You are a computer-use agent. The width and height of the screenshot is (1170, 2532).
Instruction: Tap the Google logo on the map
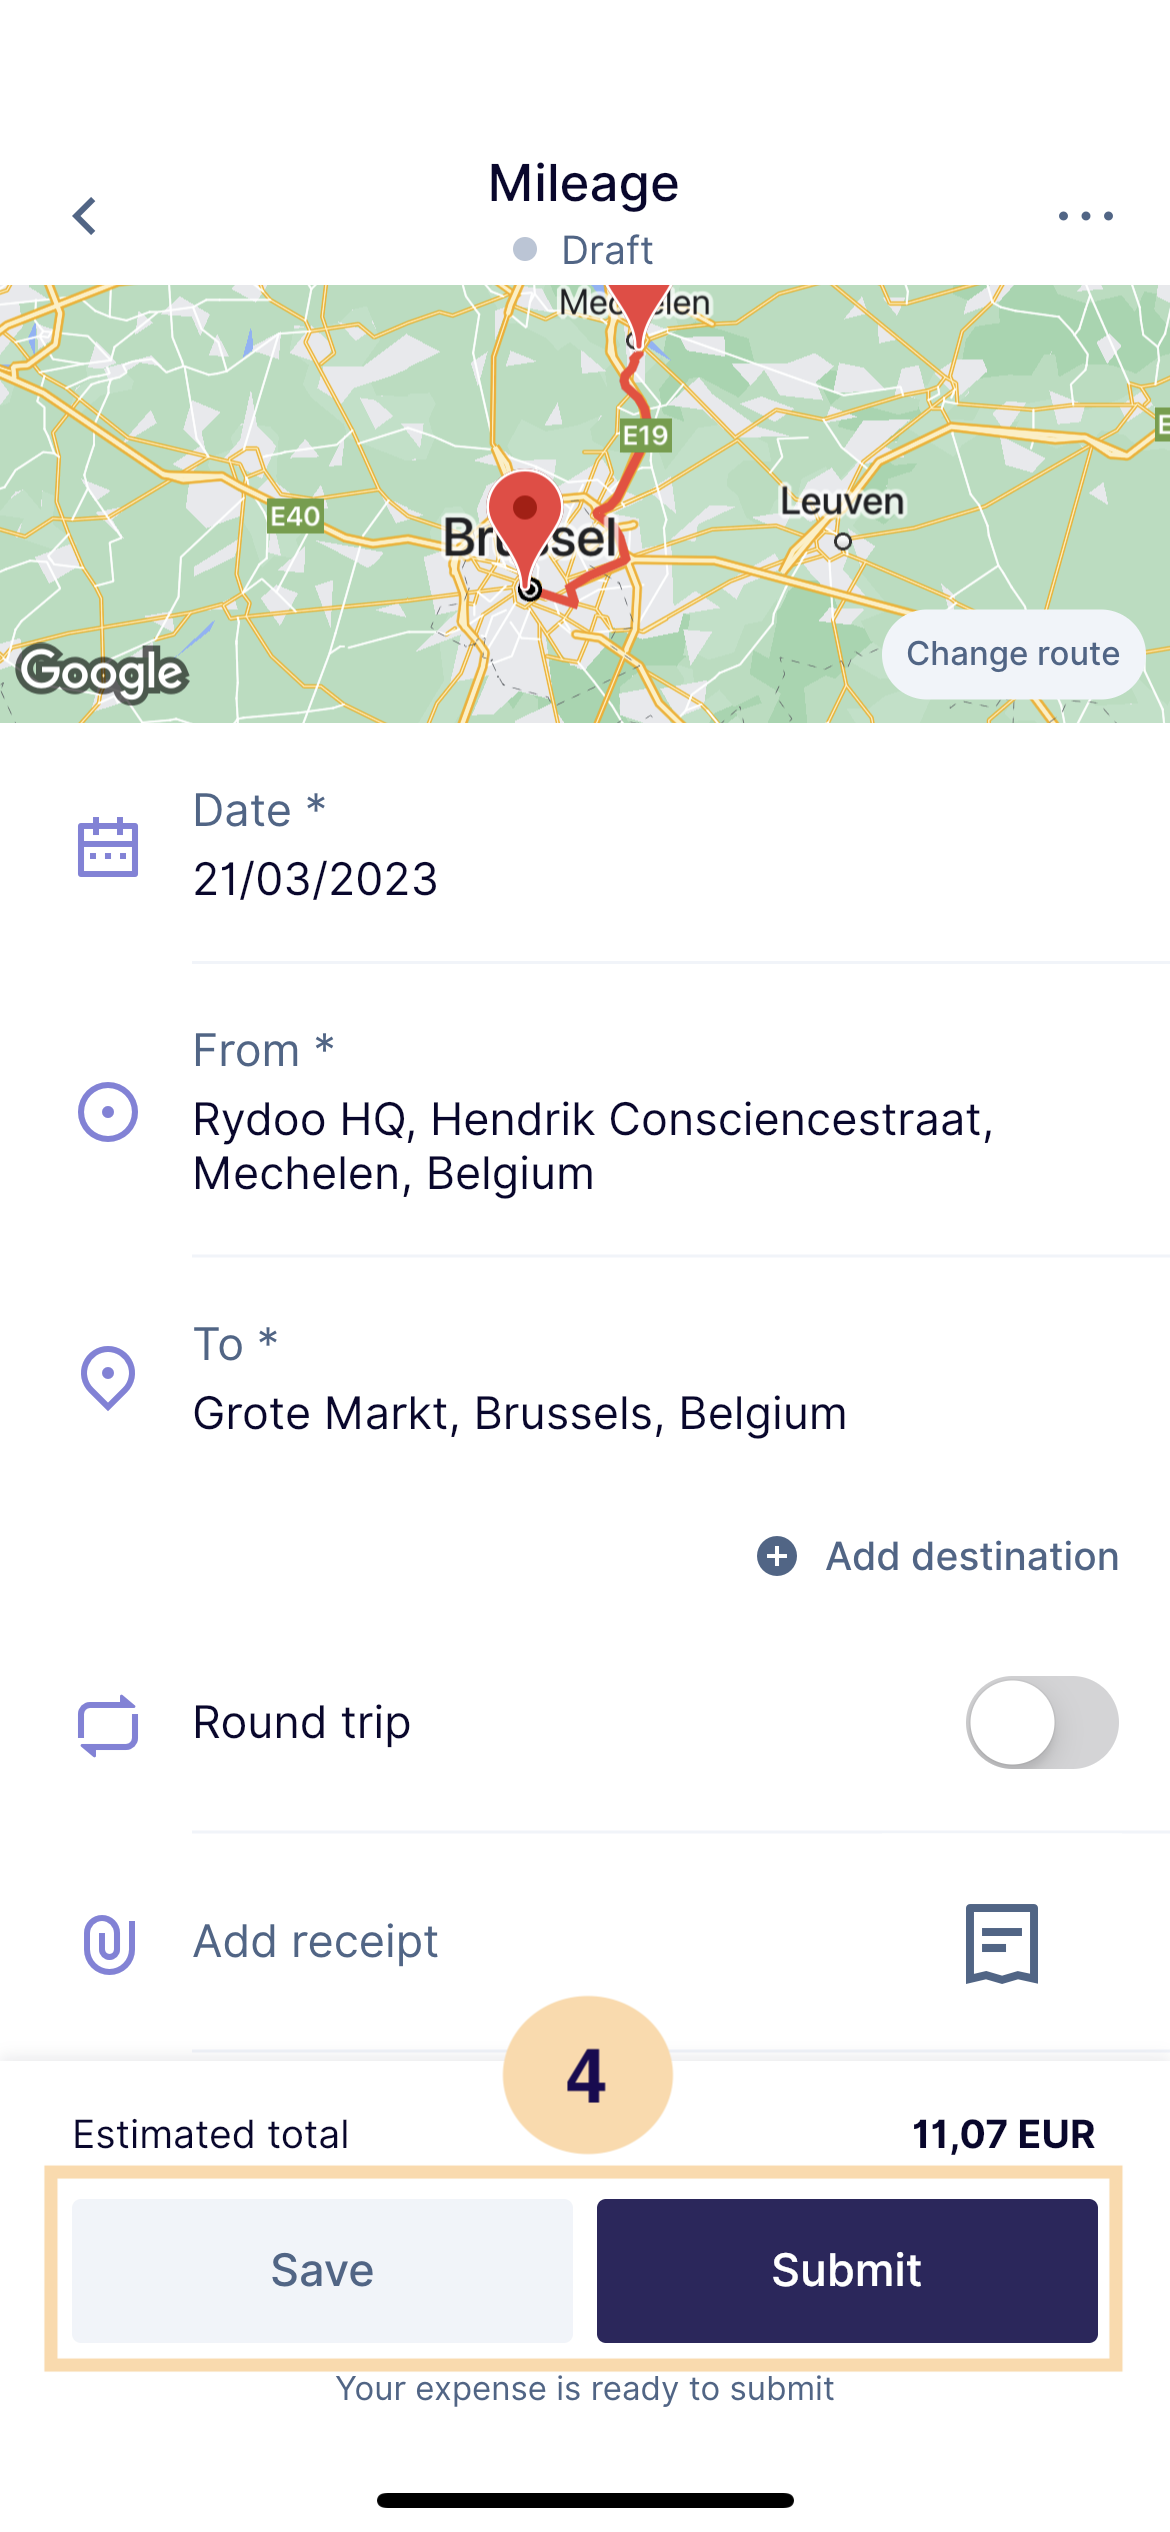pos(103,672)
